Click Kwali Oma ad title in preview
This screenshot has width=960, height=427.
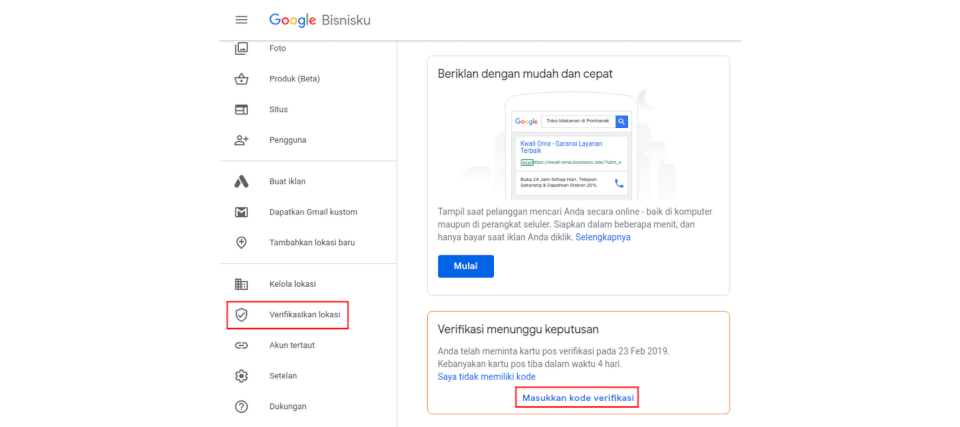point(562,146)
